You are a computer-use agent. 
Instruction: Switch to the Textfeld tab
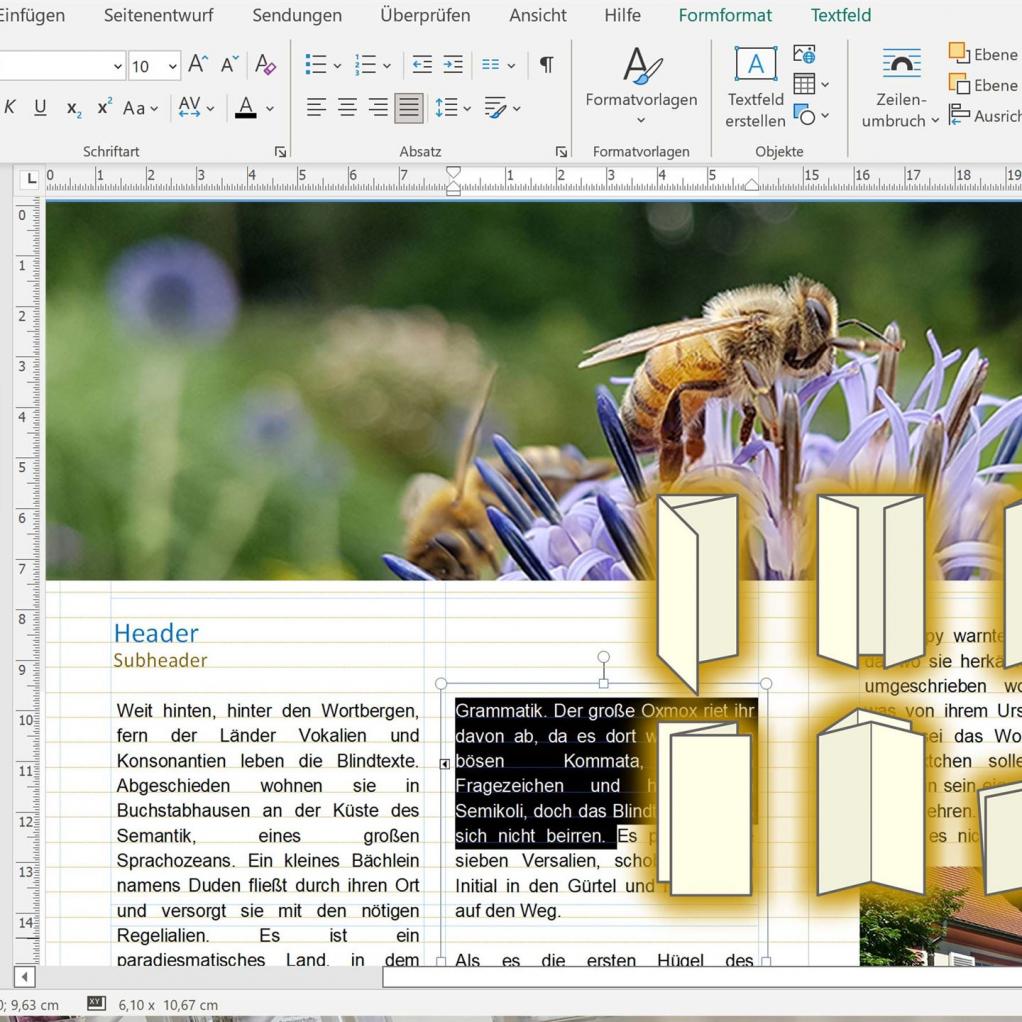(840, 15)
